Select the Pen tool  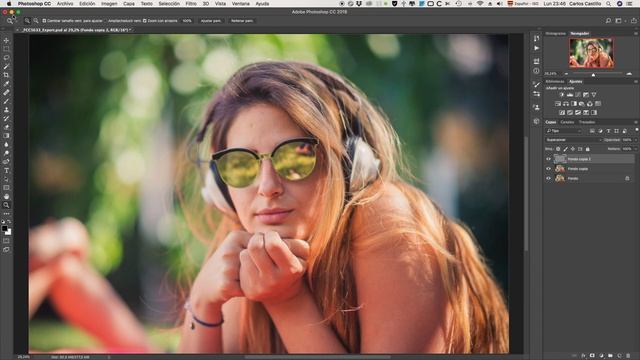coord(6,162)
